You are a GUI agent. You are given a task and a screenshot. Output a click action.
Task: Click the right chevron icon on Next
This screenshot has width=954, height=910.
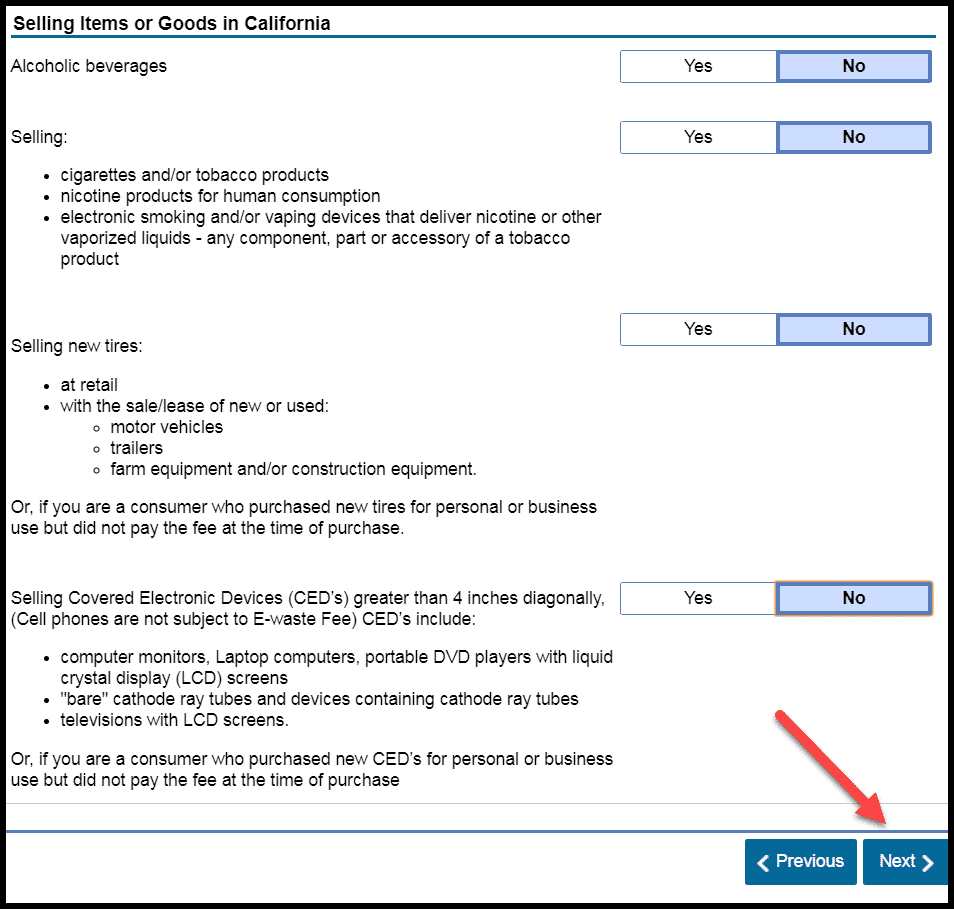click(x=928, y=863)
